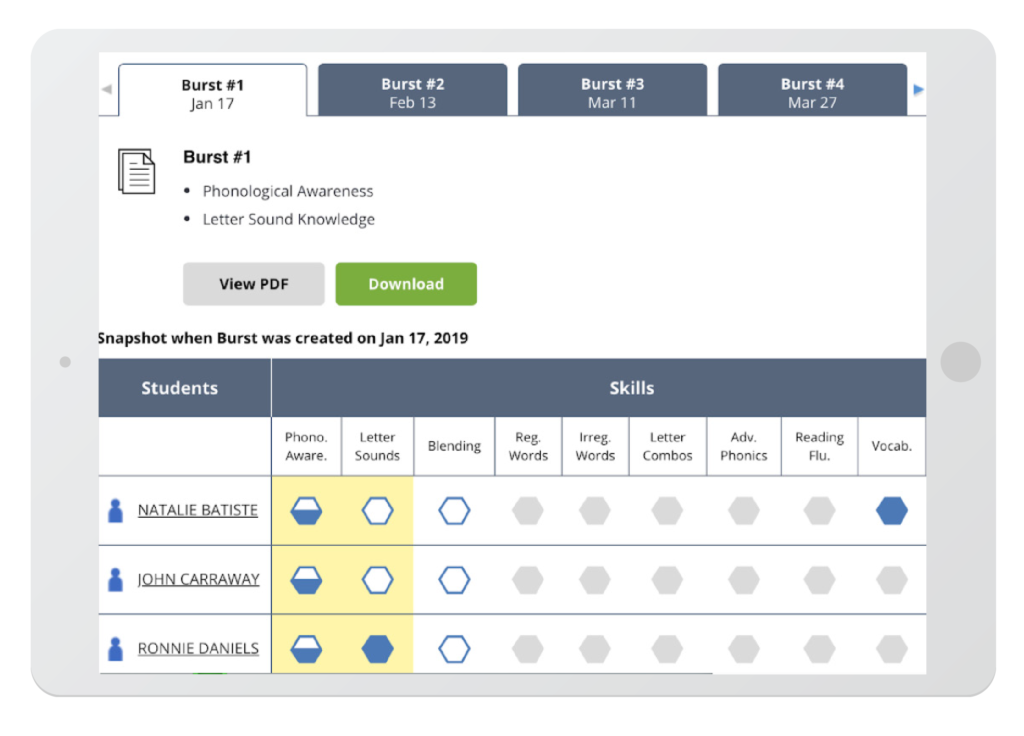Viewport: 1024px width, 736px height.
Task: Click the Burst #1 document icon
Action: pos(136,171)
